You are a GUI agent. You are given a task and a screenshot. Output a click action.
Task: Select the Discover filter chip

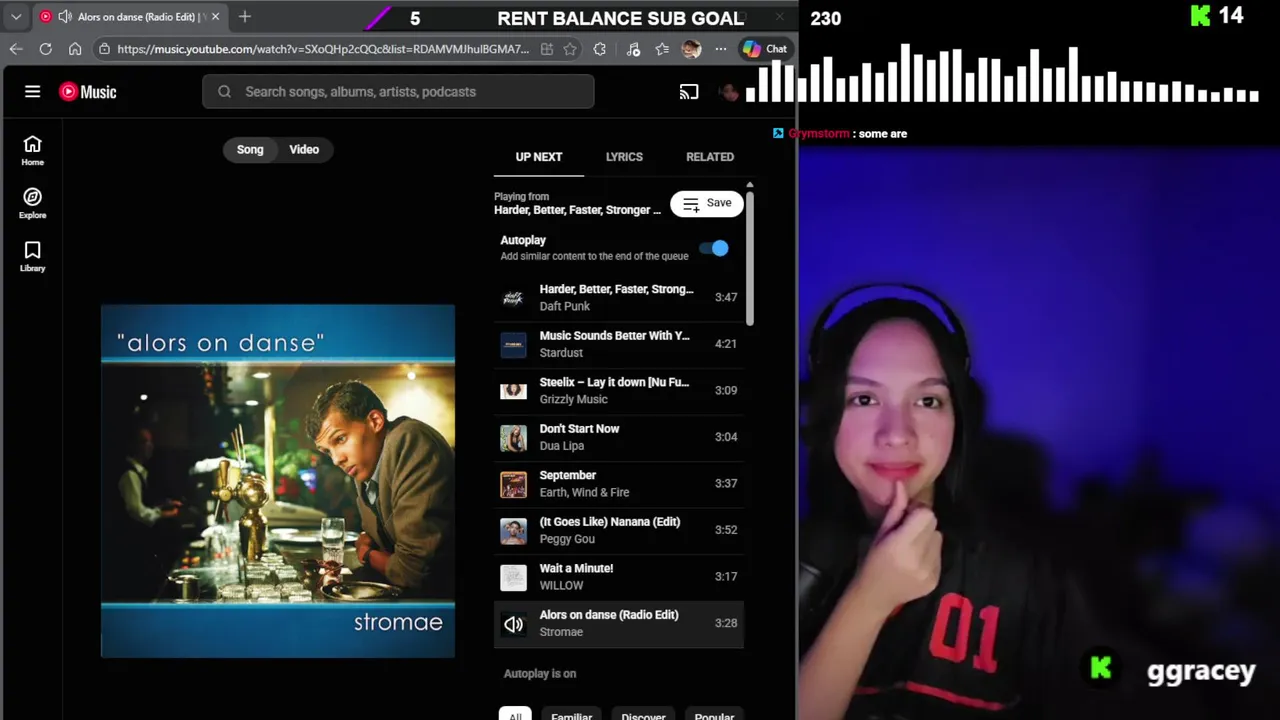(x=643, y=716)
